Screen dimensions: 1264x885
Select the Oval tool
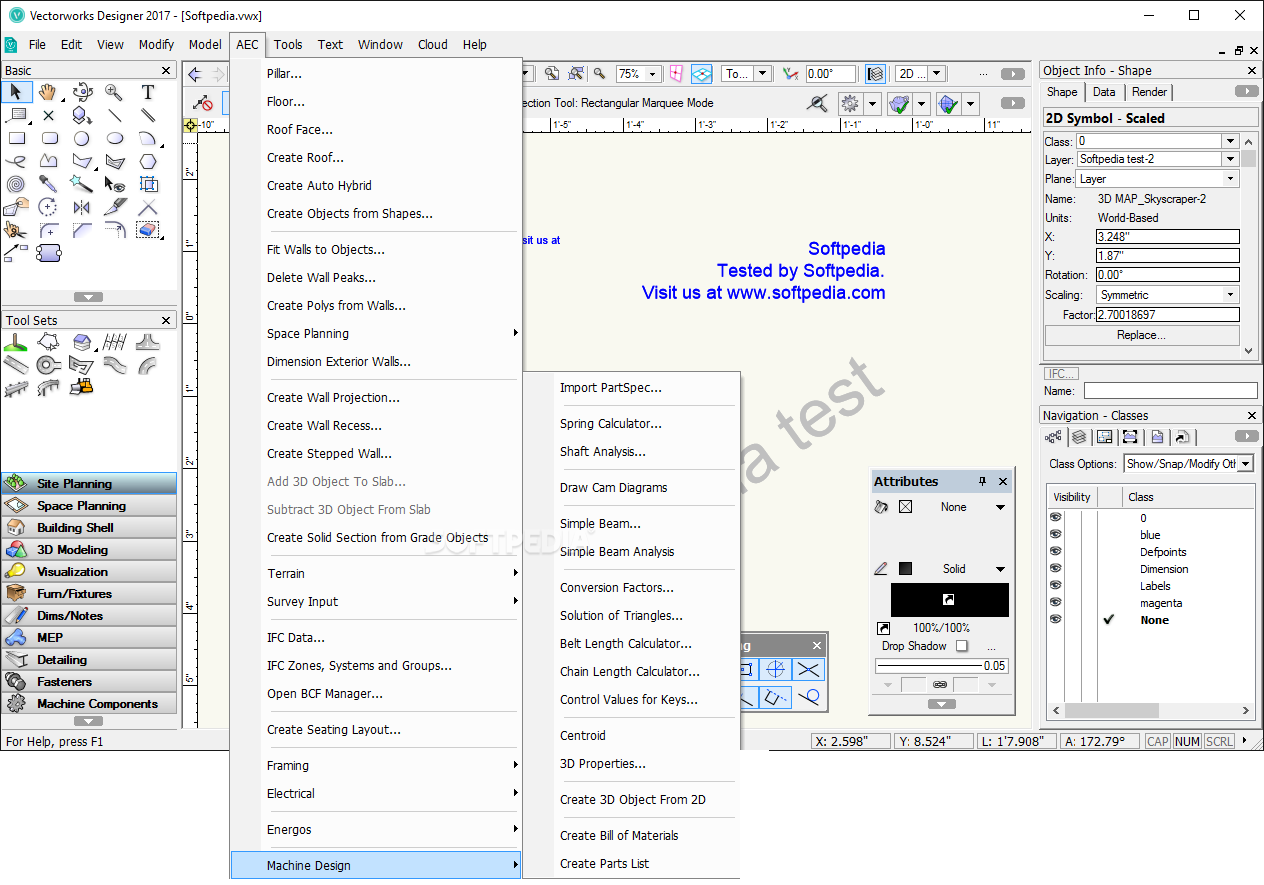(115, 138)
